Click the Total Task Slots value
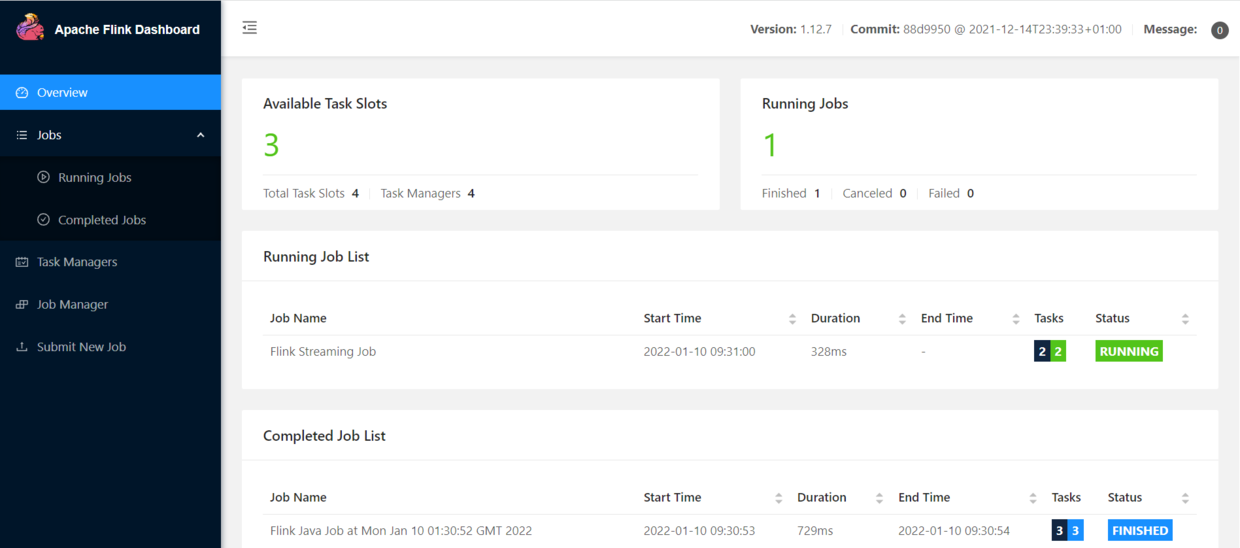1240x548 pixels. [x=355, y=193]
